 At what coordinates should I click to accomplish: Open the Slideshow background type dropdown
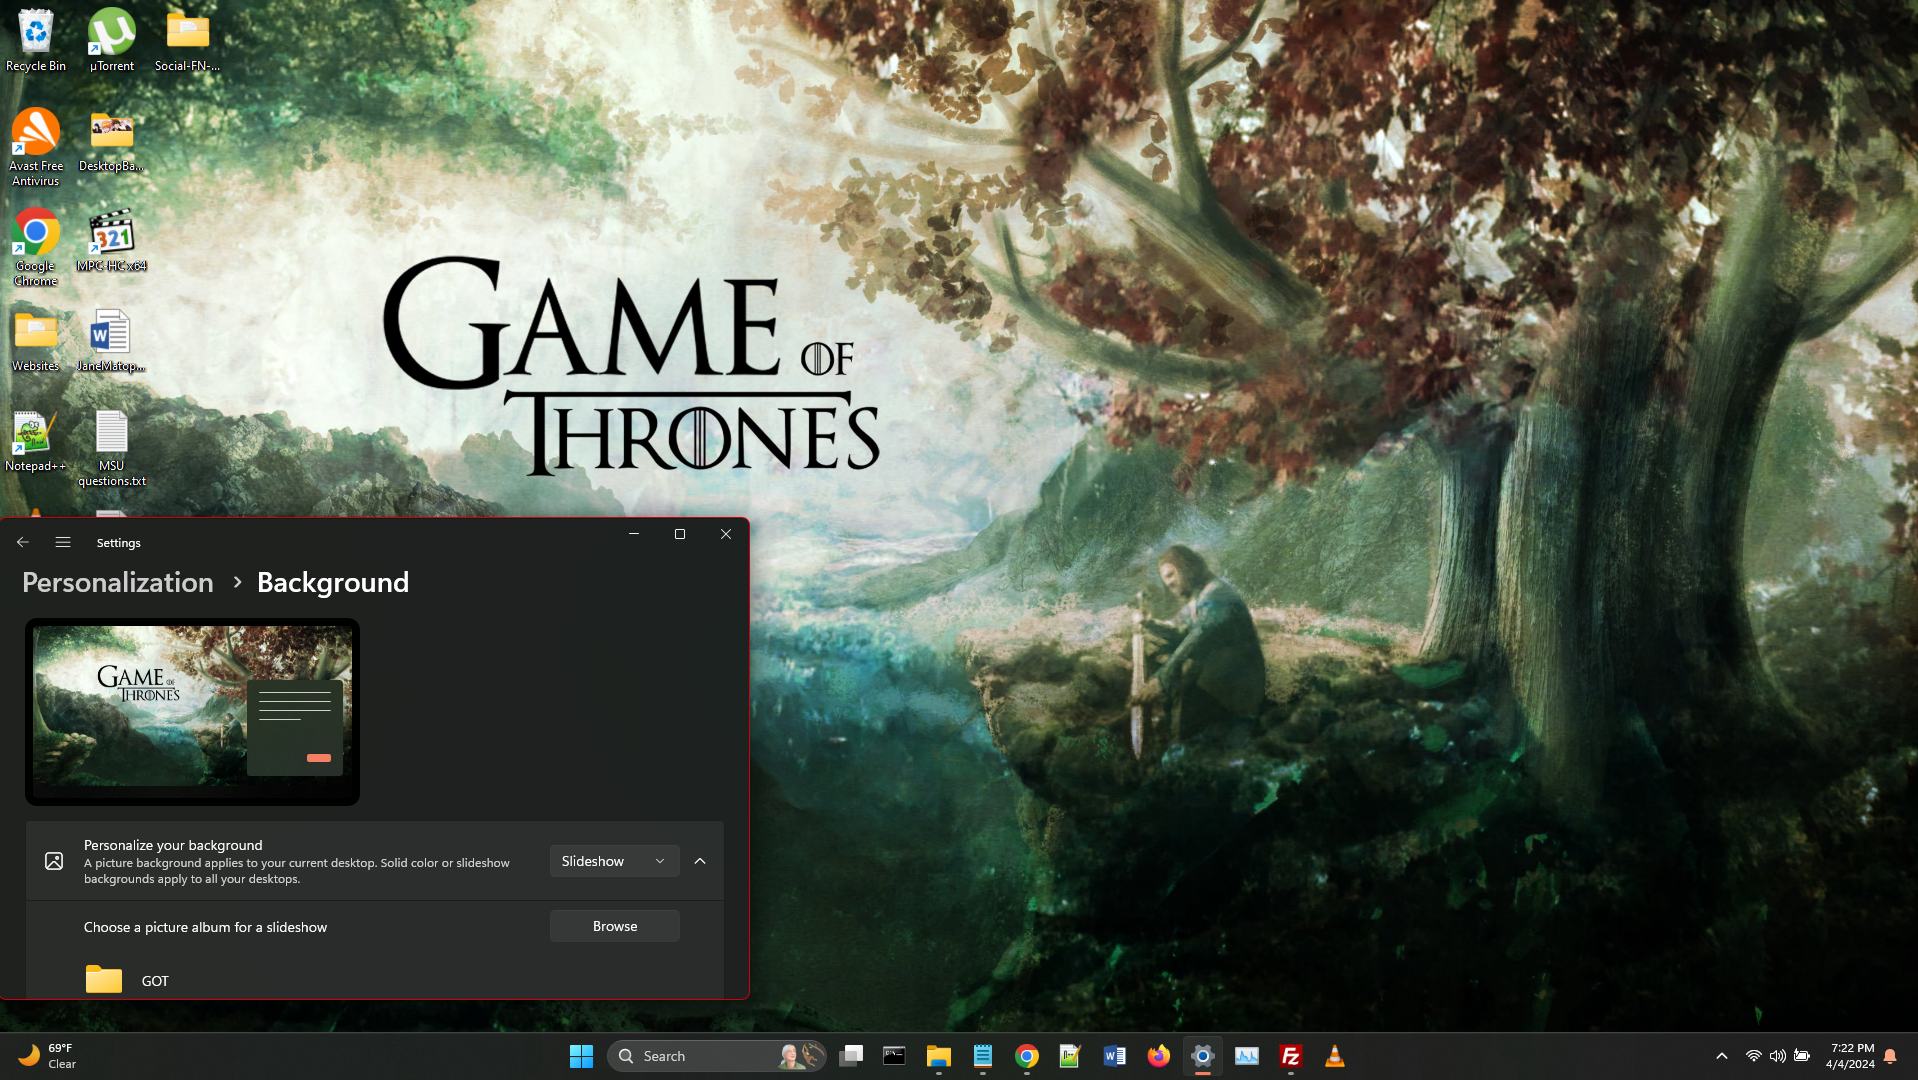click(614, 861)
